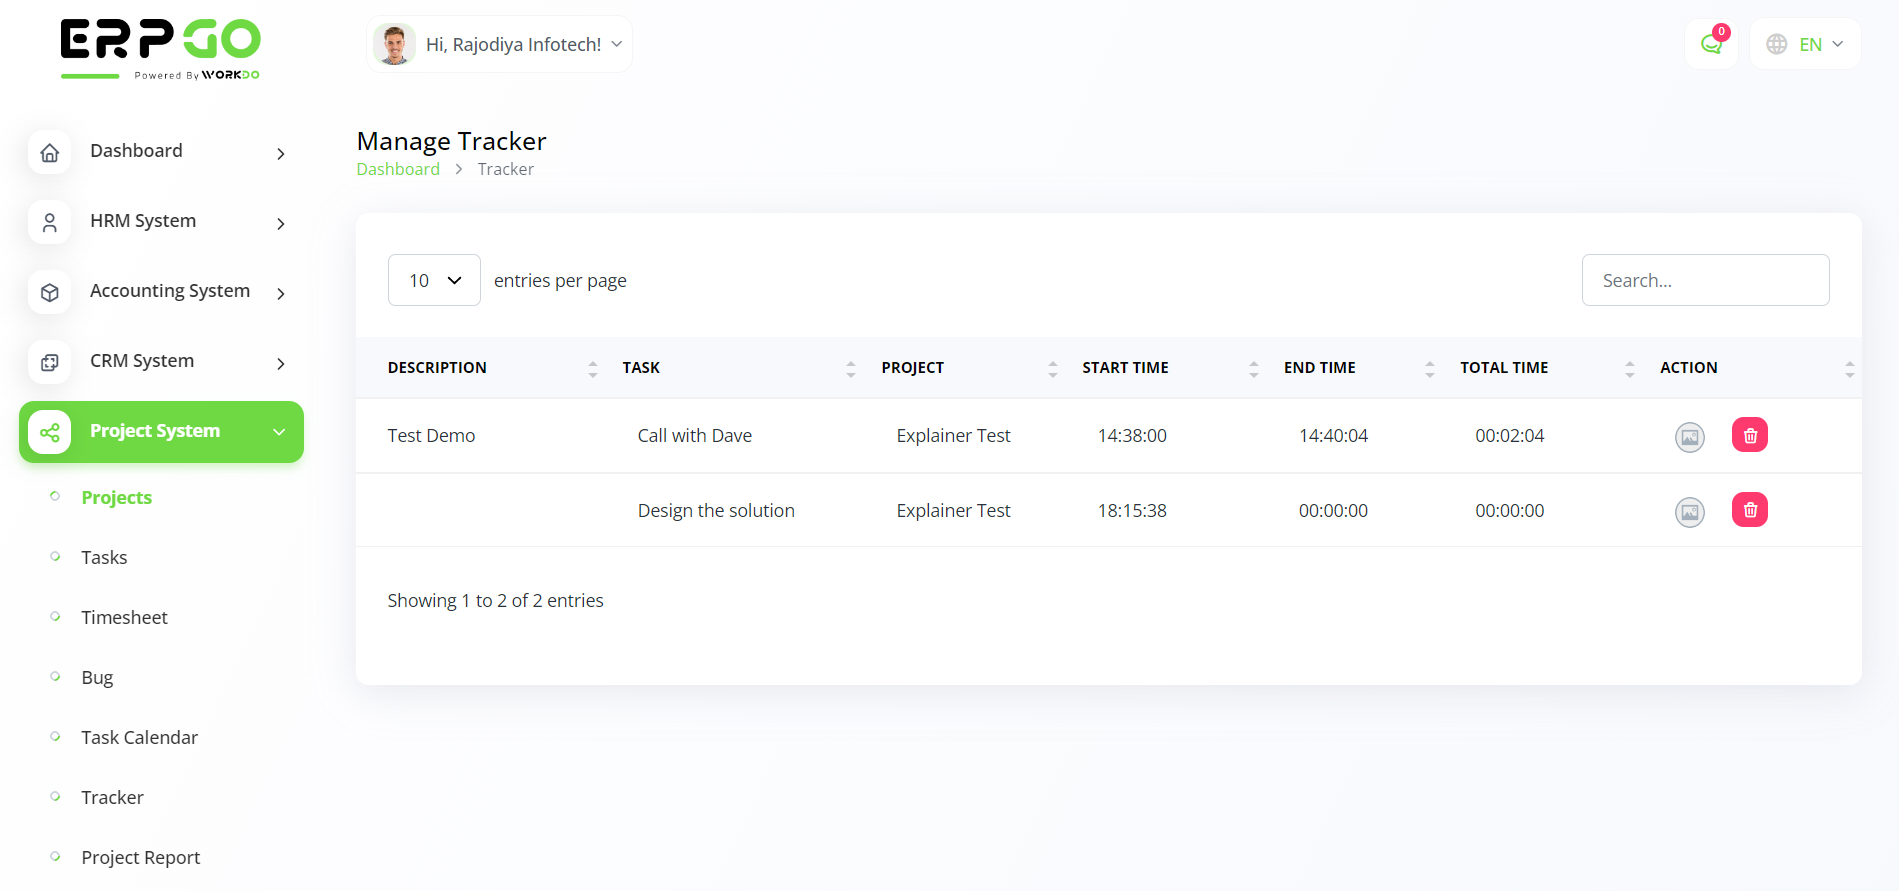View screenshots for Call with Dave
This screenshot has width=1899, height=891.
point(1690,437)
